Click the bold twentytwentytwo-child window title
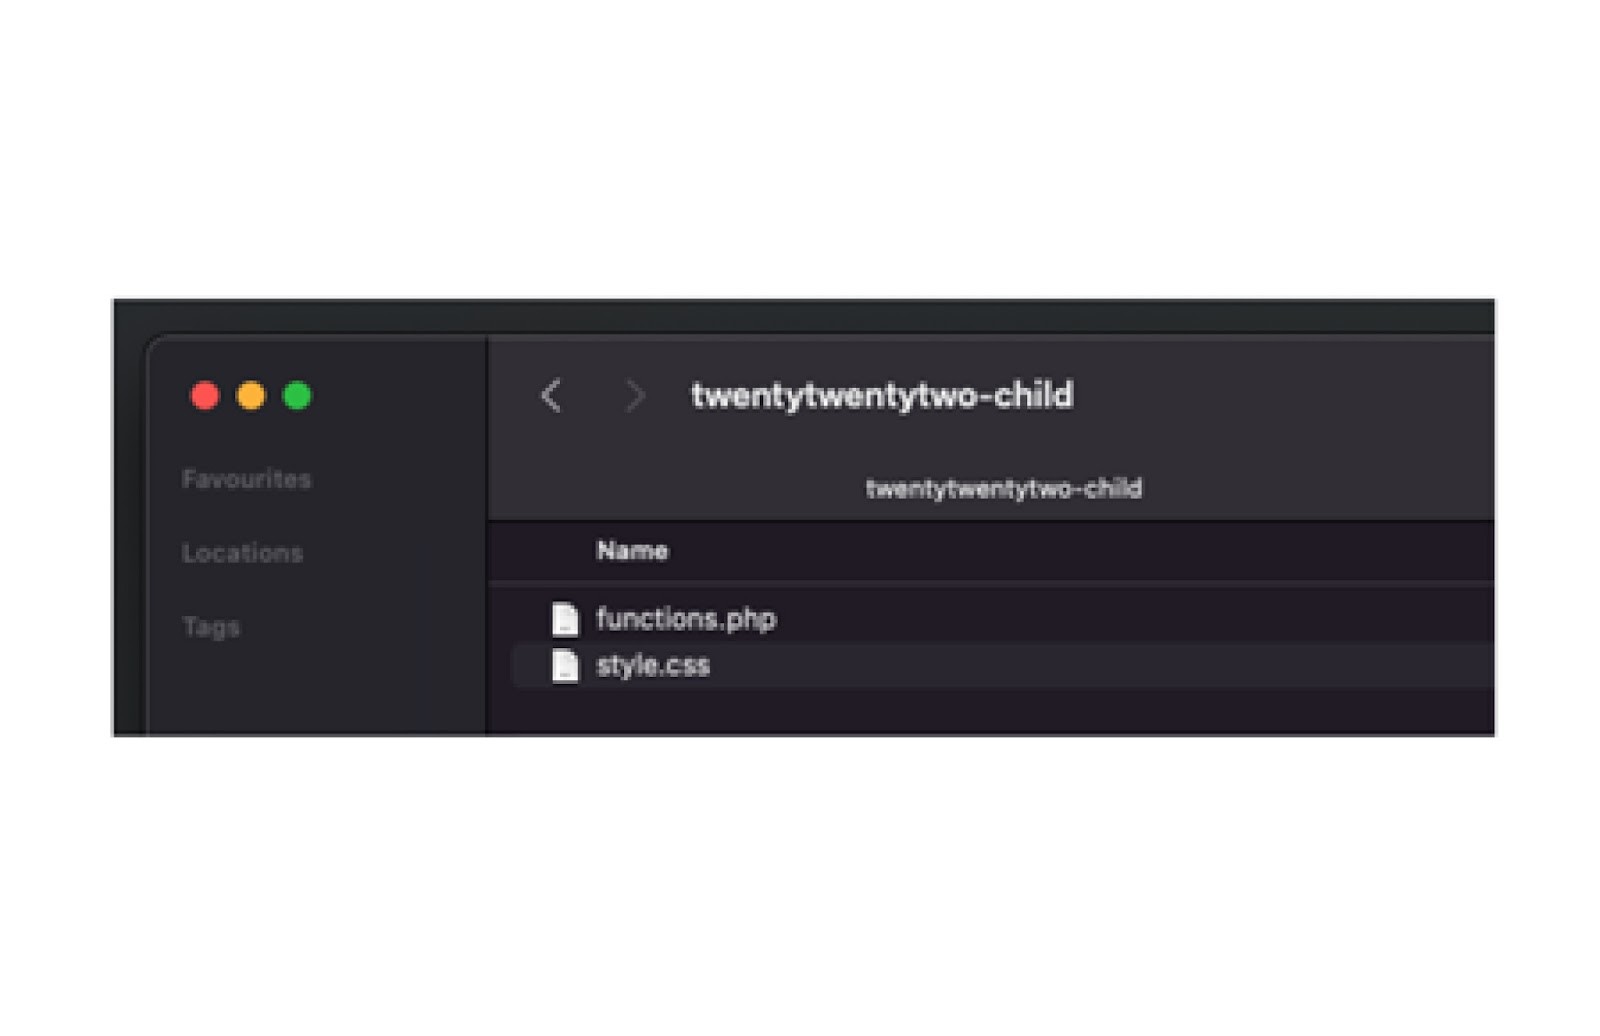Screen dimensions: 1600x1036 (882, 396)
